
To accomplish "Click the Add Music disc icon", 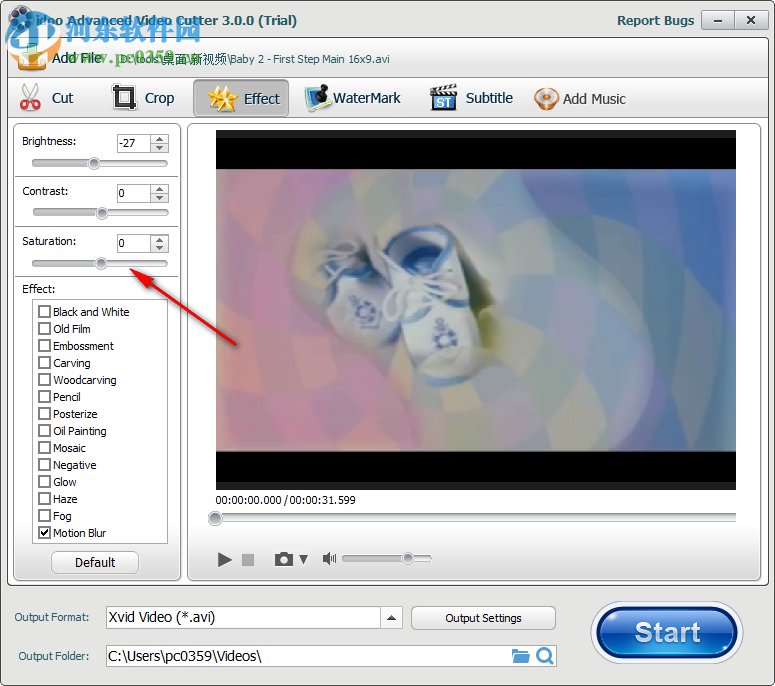I will click(546, 99).
